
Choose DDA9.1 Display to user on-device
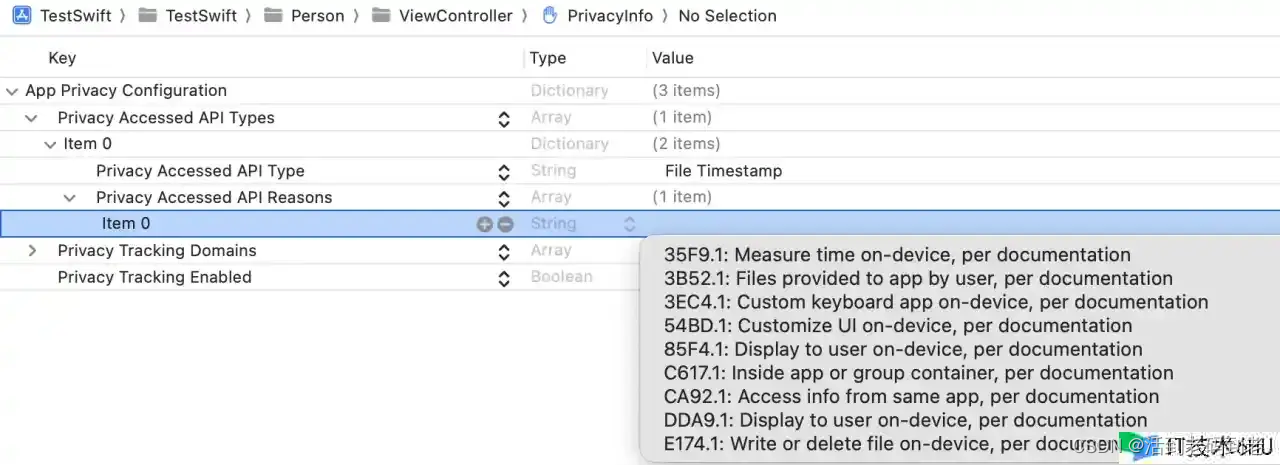(x=905, y=420)
